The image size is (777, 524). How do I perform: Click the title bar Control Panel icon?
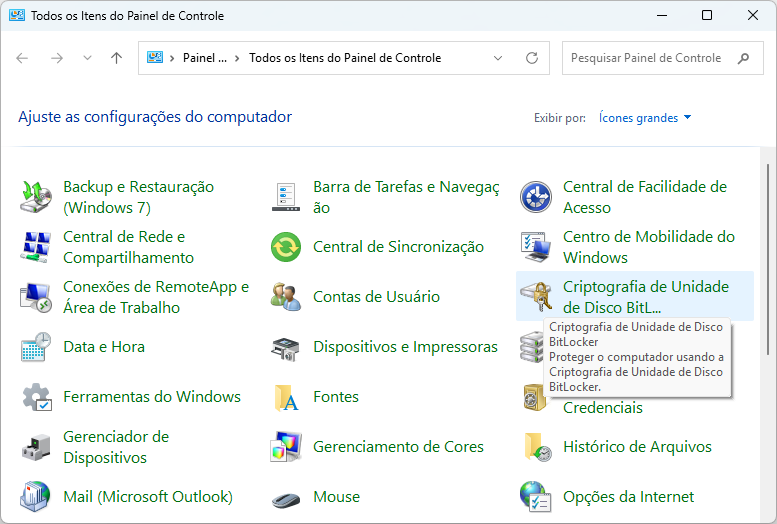[x=17, y=15]
